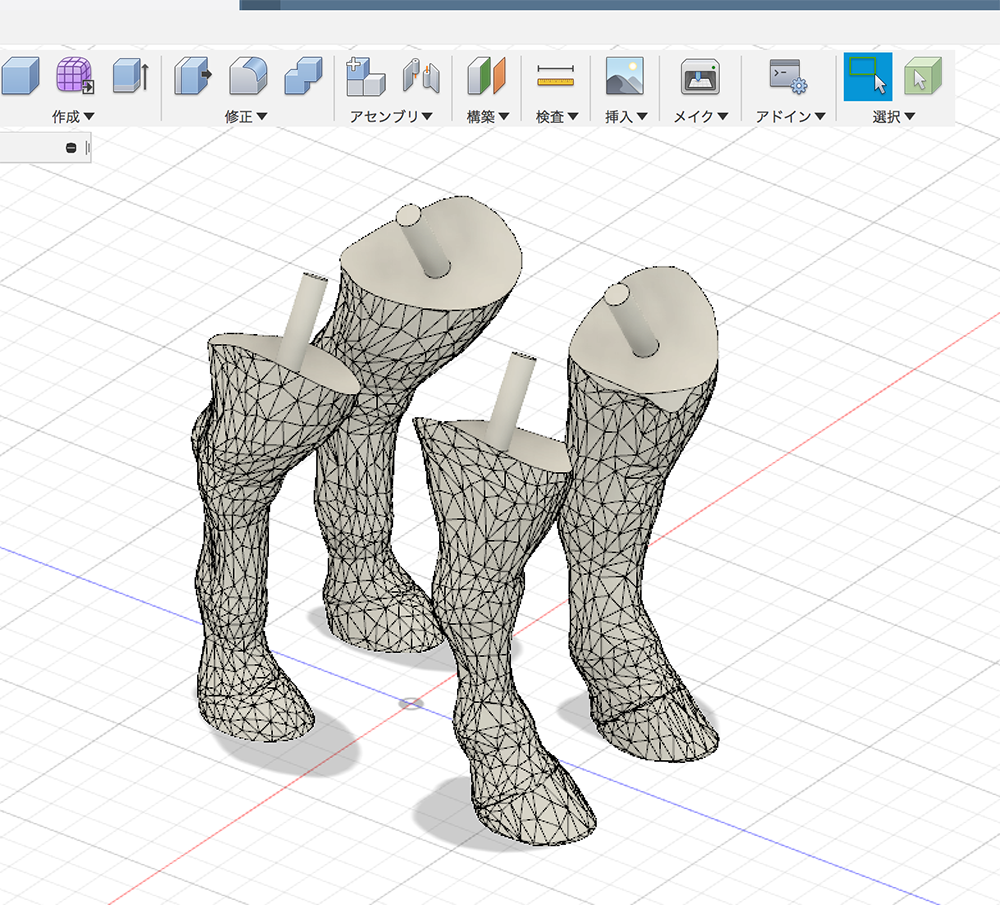The width and height of the screenshot is (1000, 905).
Task: Open the アドイン dropdown menu
Action: pos(791,117)
